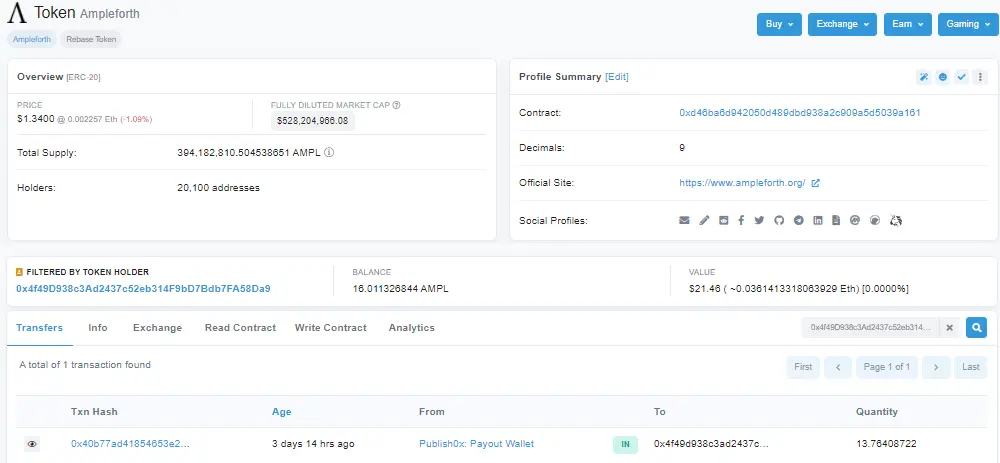Click the magic wand icon in Profile Summary
Viewport: 1000px width, 463px height.
[x=923, y=77]
